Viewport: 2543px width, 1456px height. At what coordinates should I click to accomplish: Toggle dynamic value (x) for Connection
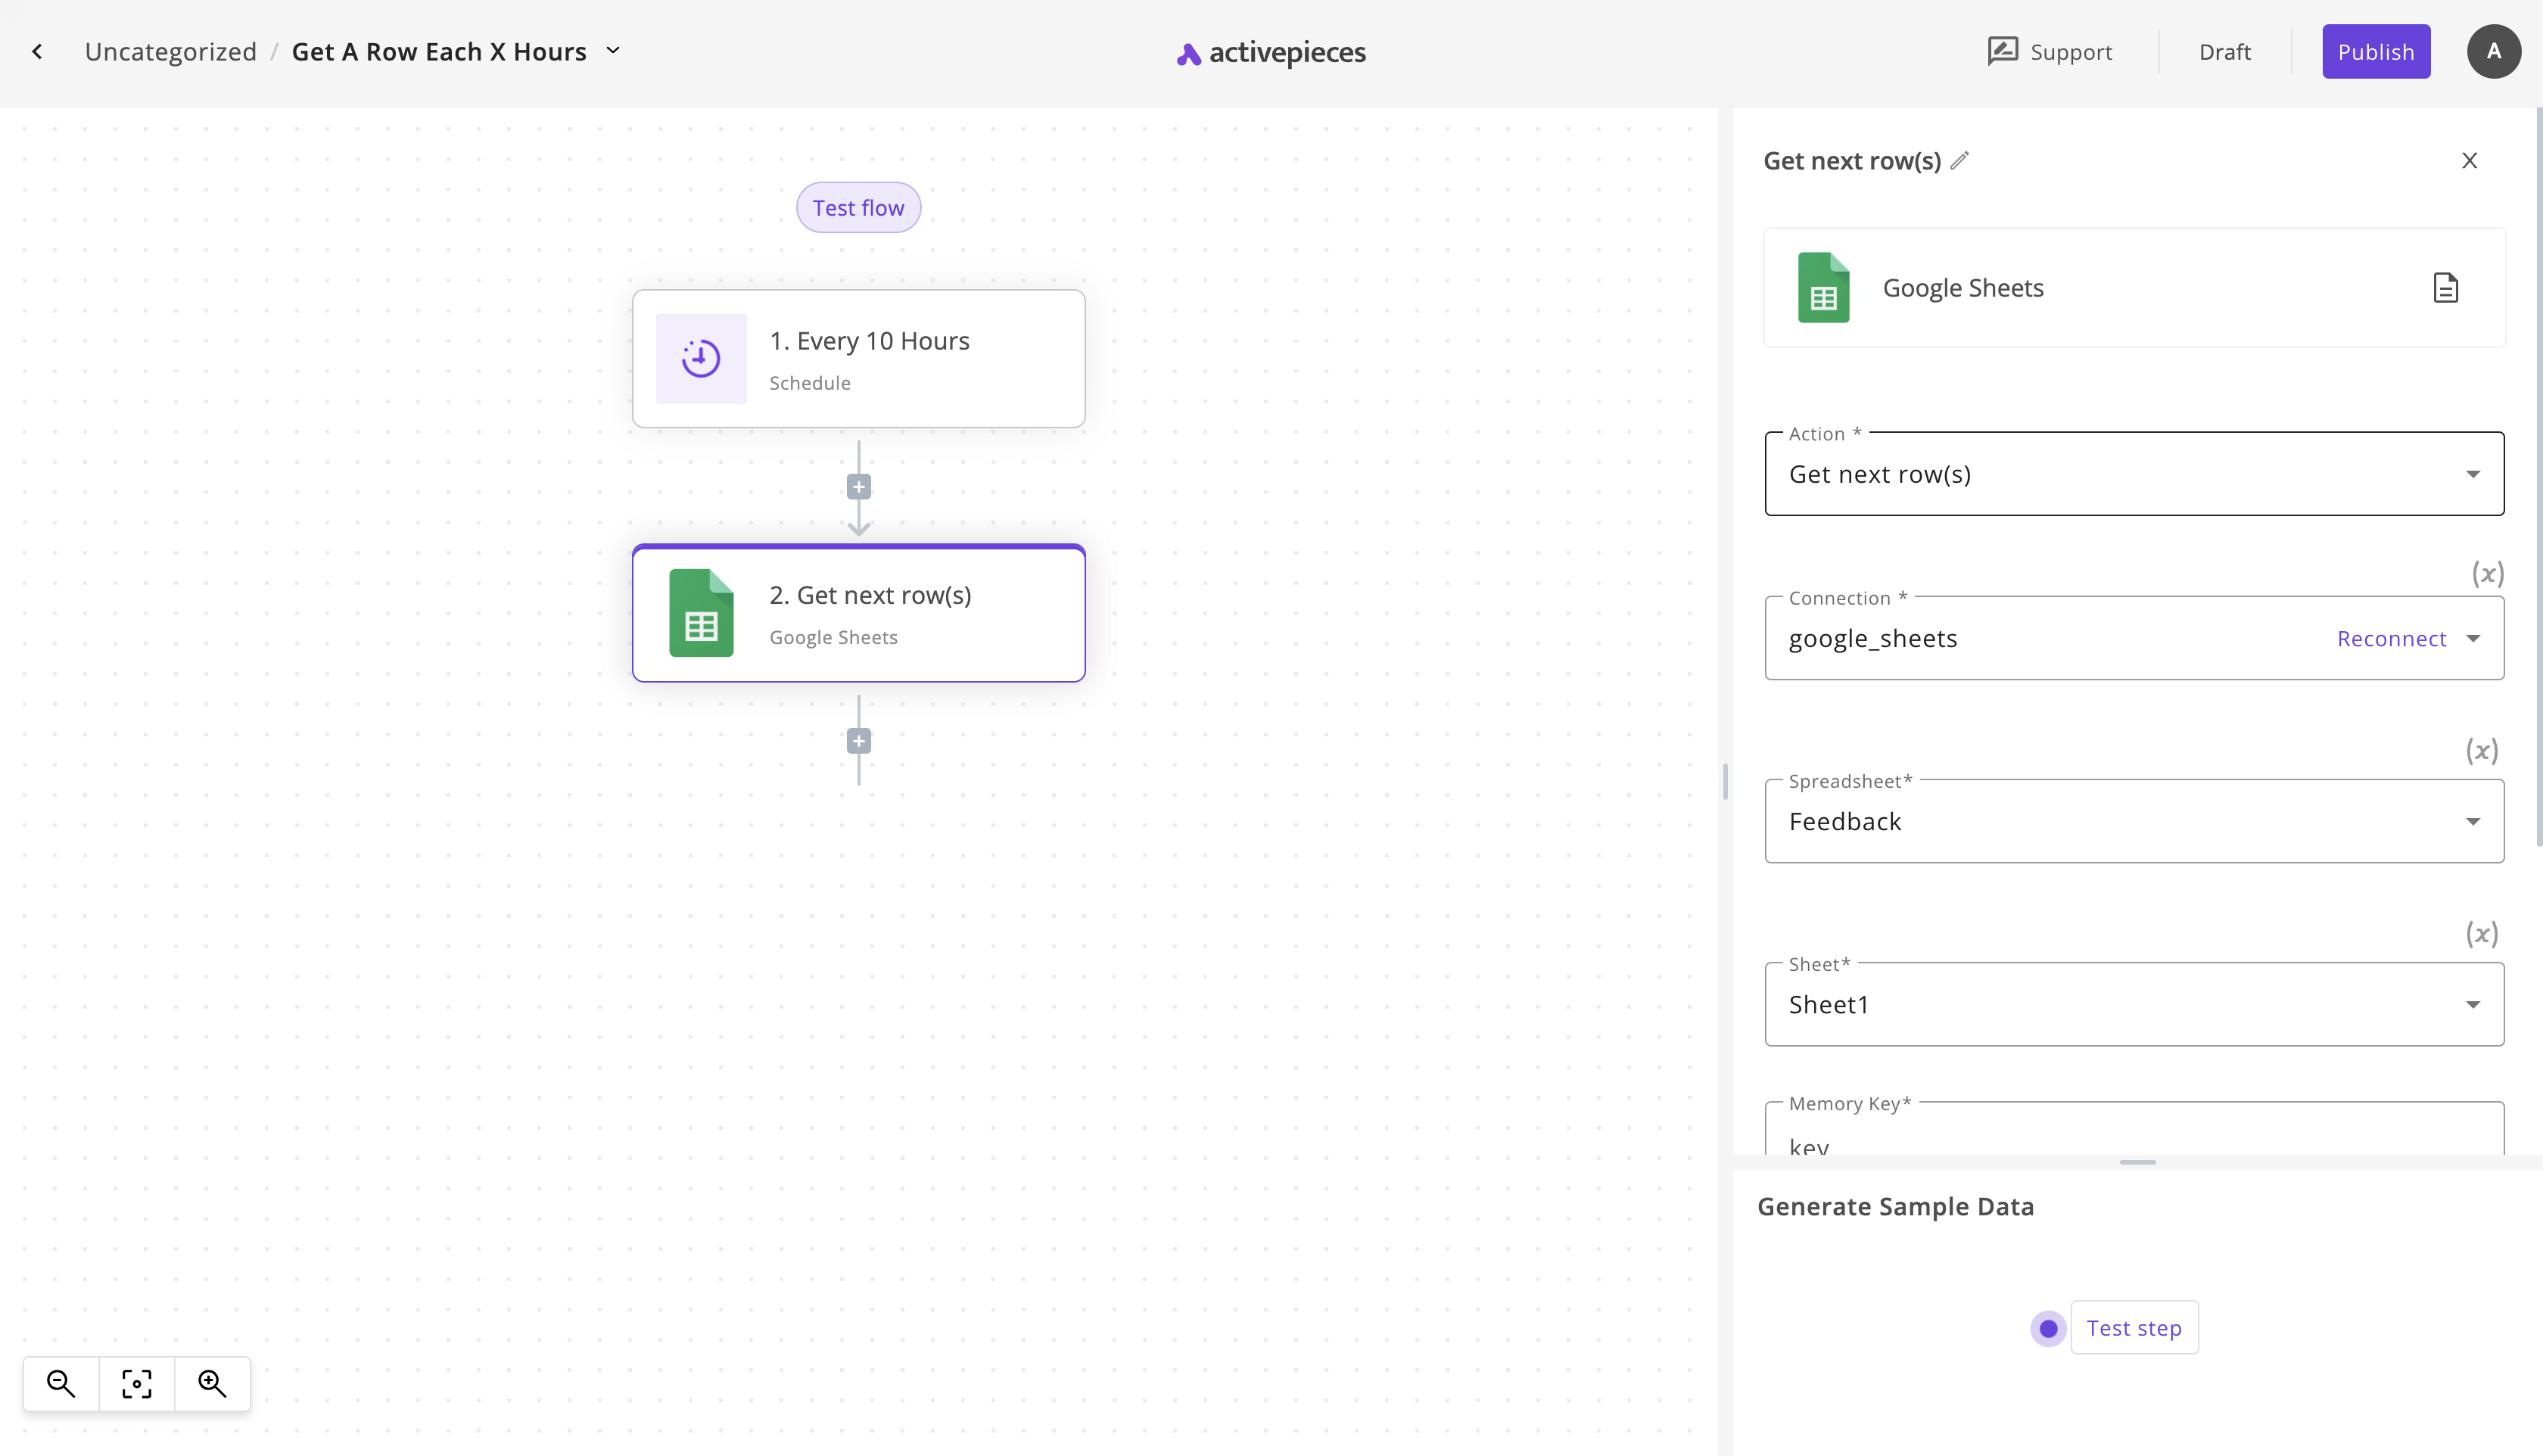coord(2487,574)
